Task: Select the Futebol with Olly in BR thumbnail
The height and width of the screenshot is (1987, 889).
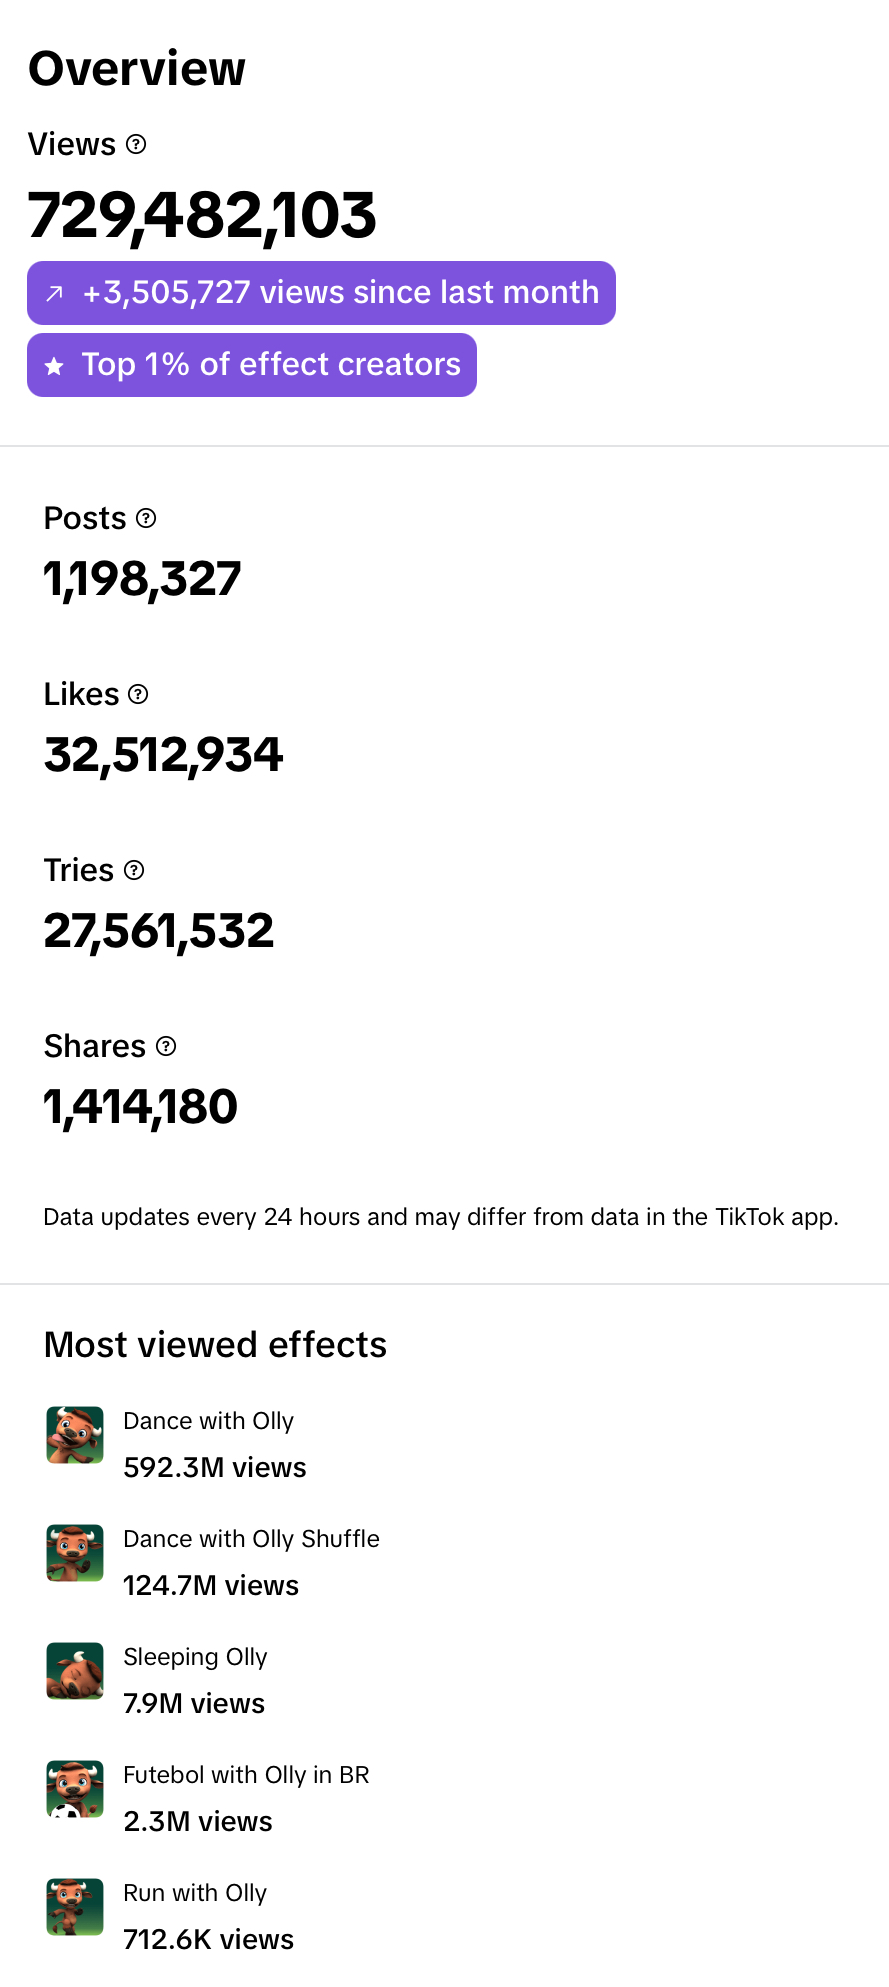Action: click(75, 1789)
